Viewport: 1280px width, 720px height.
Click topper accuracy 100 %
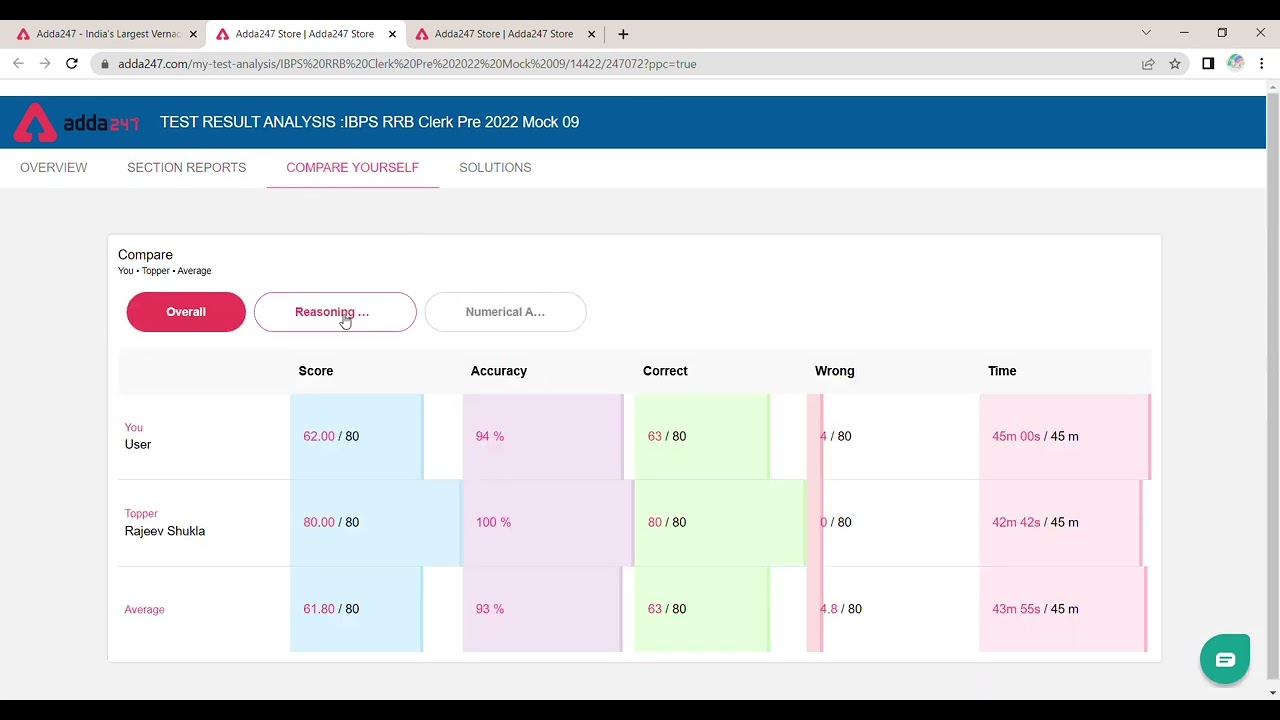pos(493,522)
